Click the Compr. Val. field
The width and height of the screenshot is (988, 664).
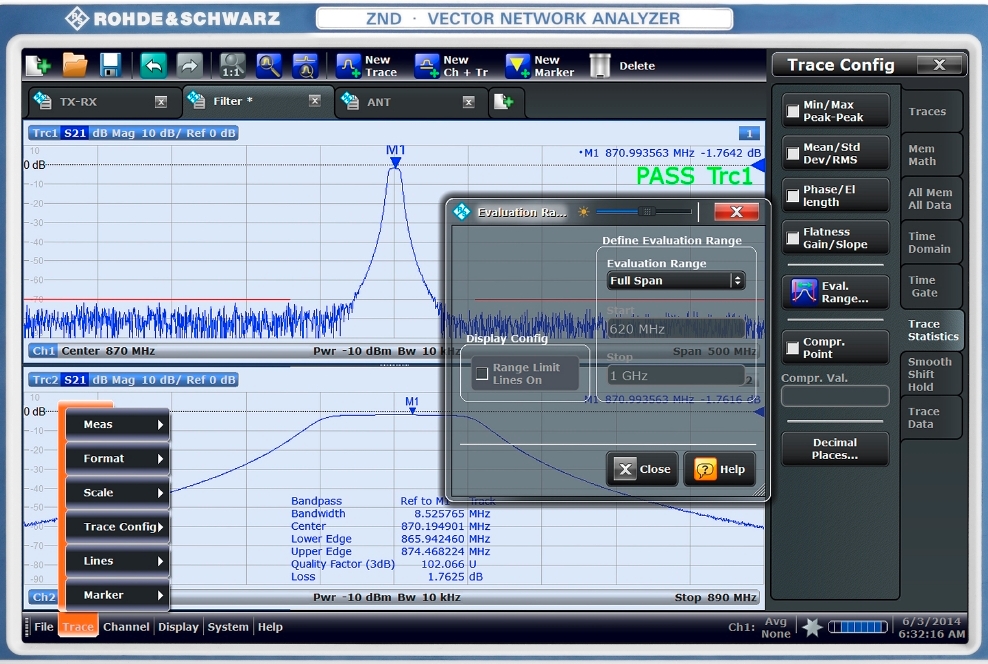tap(836, 396)
